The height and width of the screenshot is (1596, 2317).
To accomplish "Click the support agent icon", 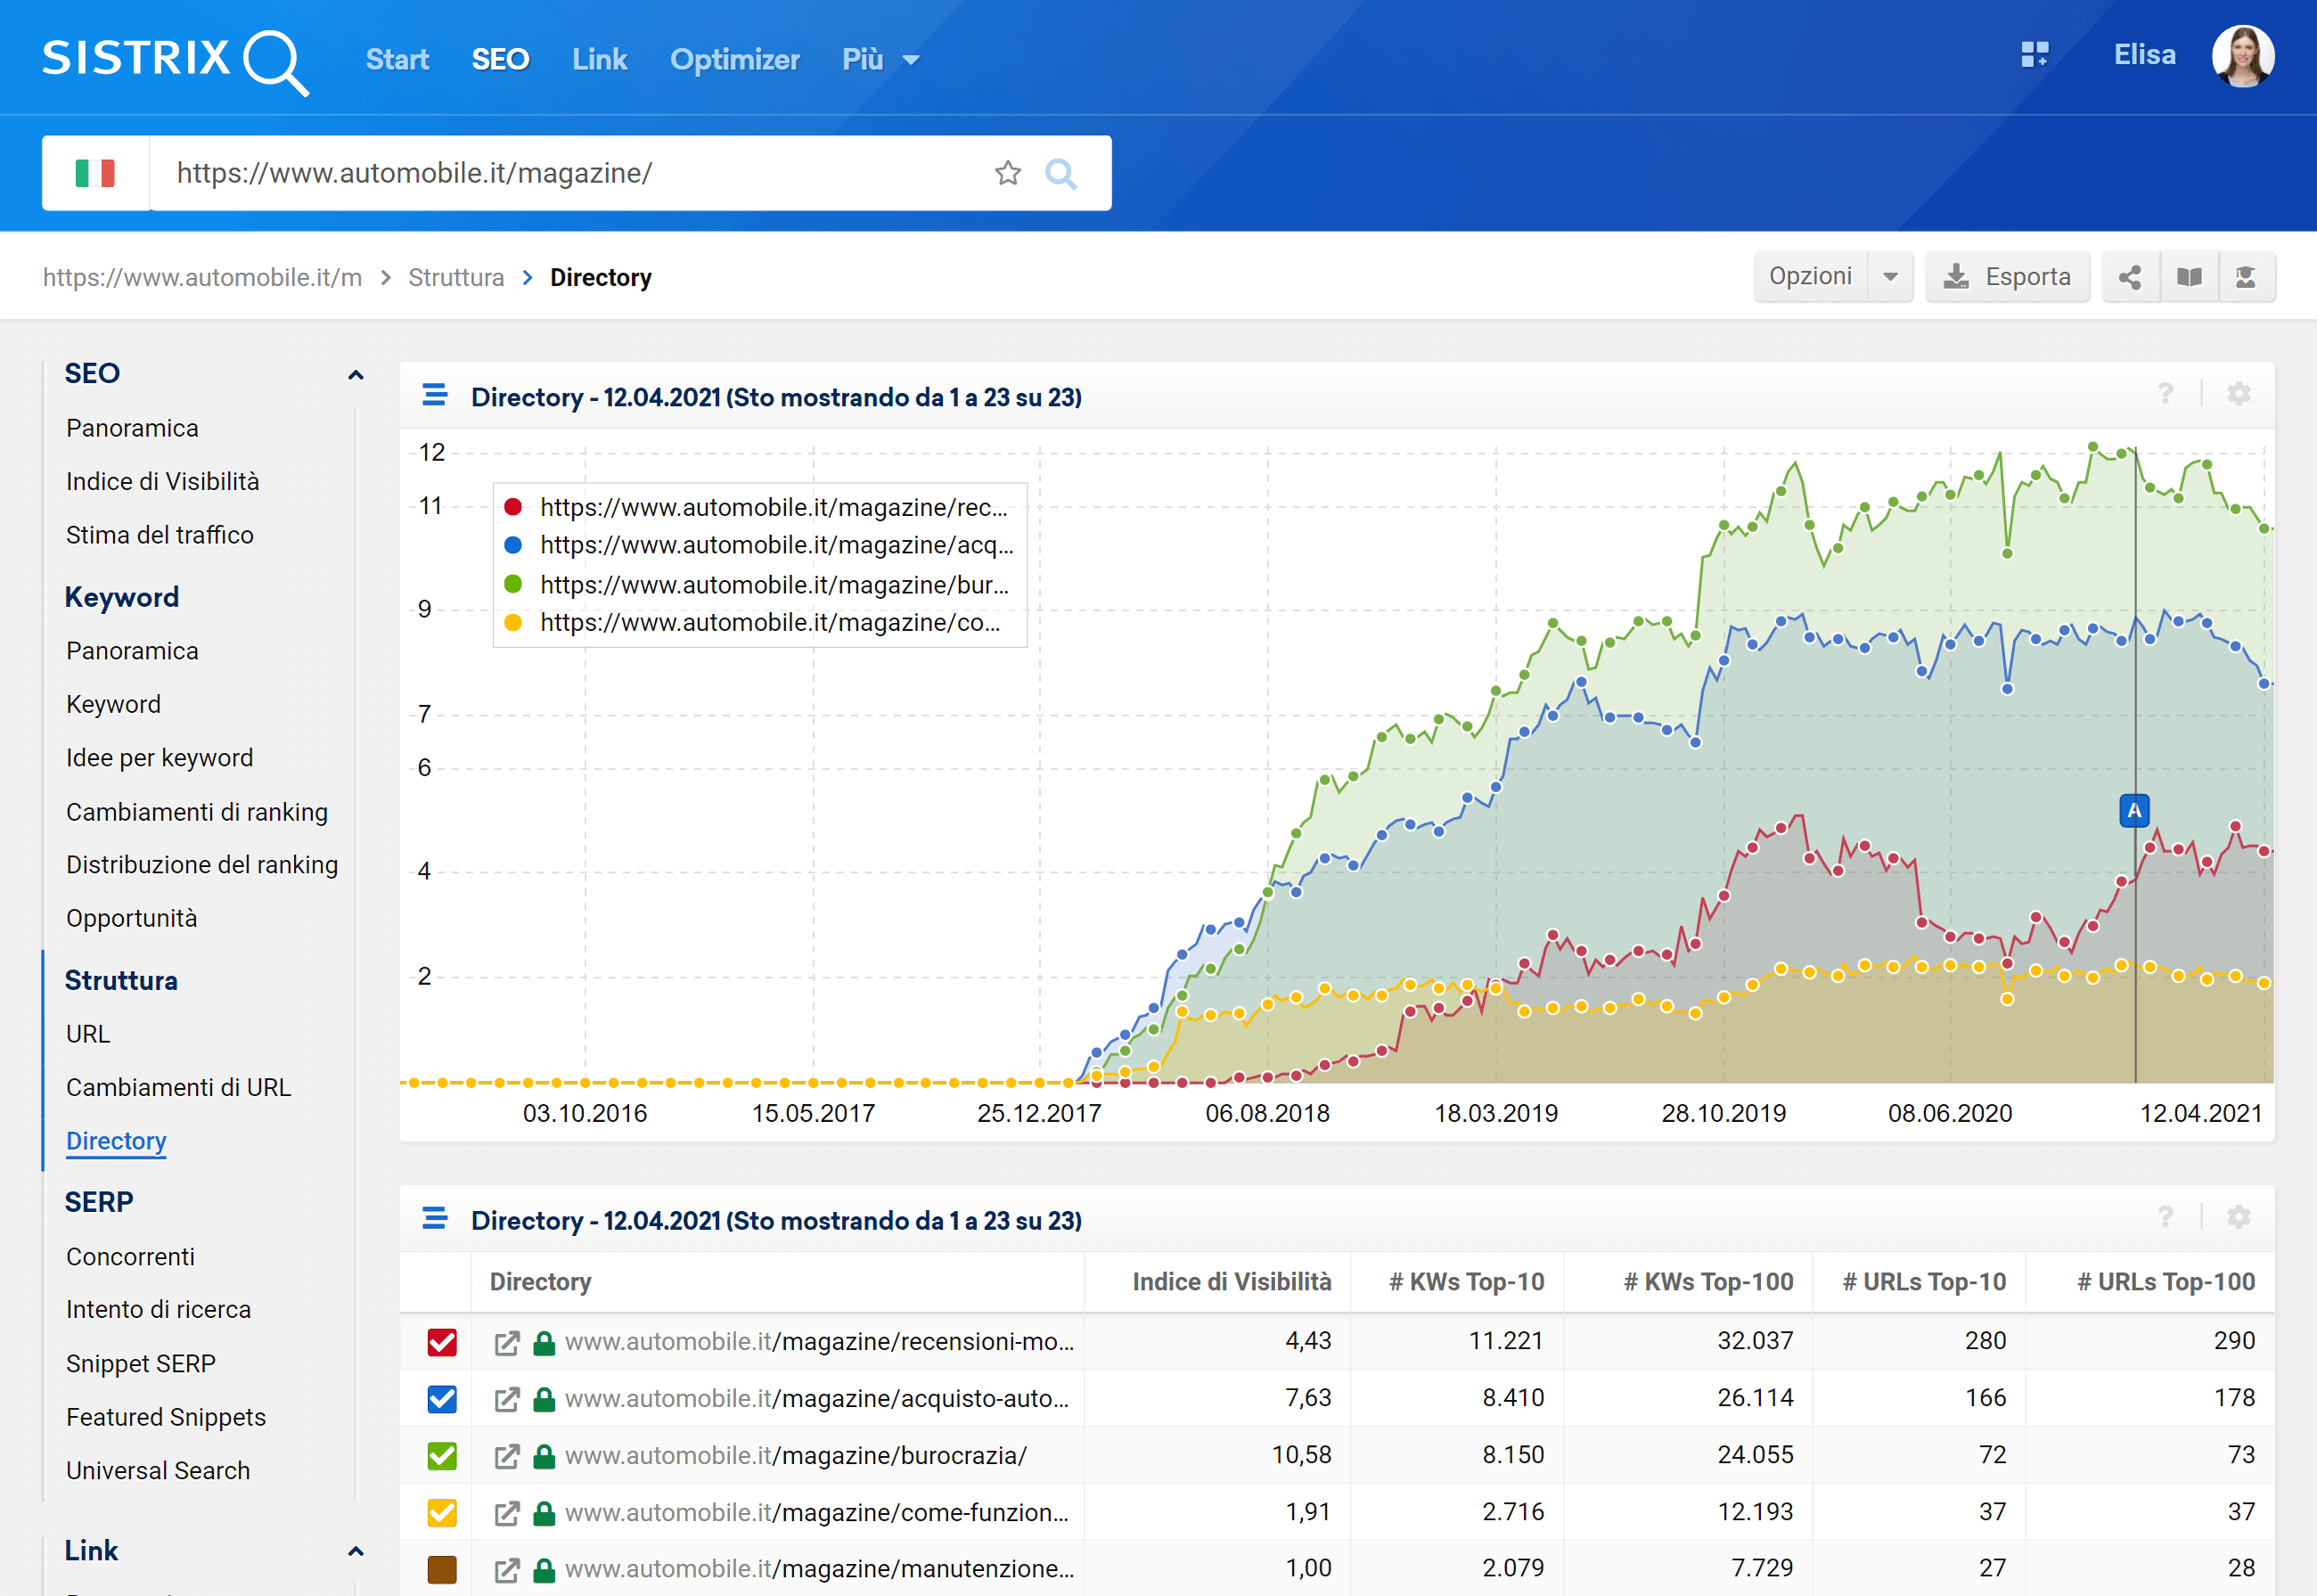I will (x=2246, y=277).
